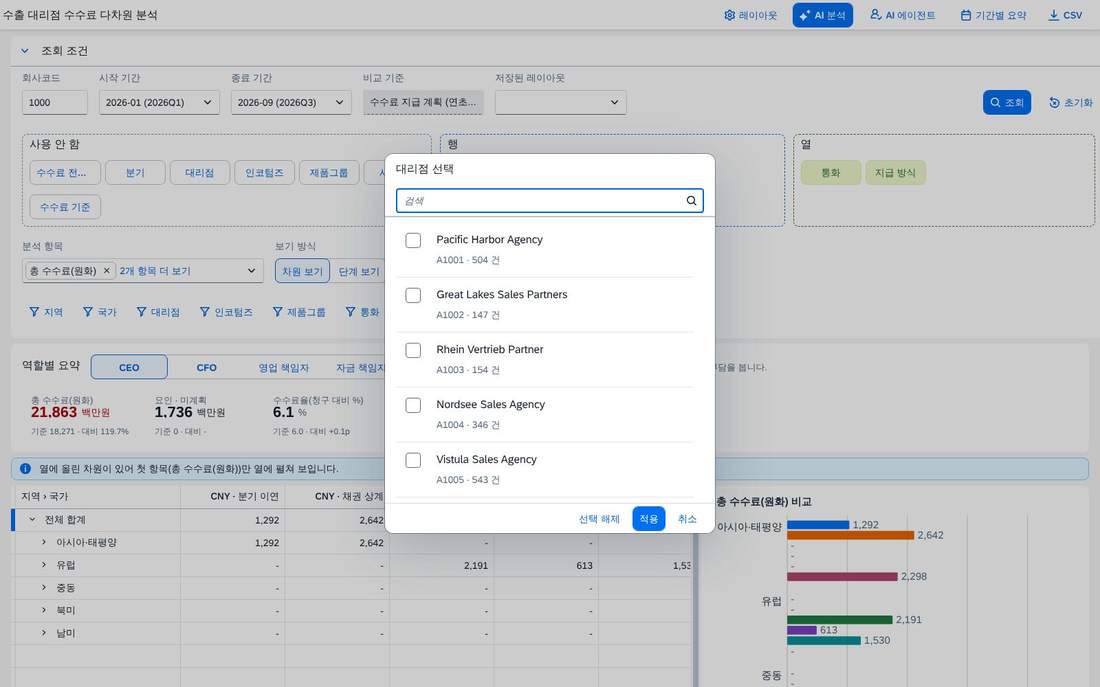Launch AI 분석 from the header
Screen dimensions: 1100x687
[x=822, y=15]
